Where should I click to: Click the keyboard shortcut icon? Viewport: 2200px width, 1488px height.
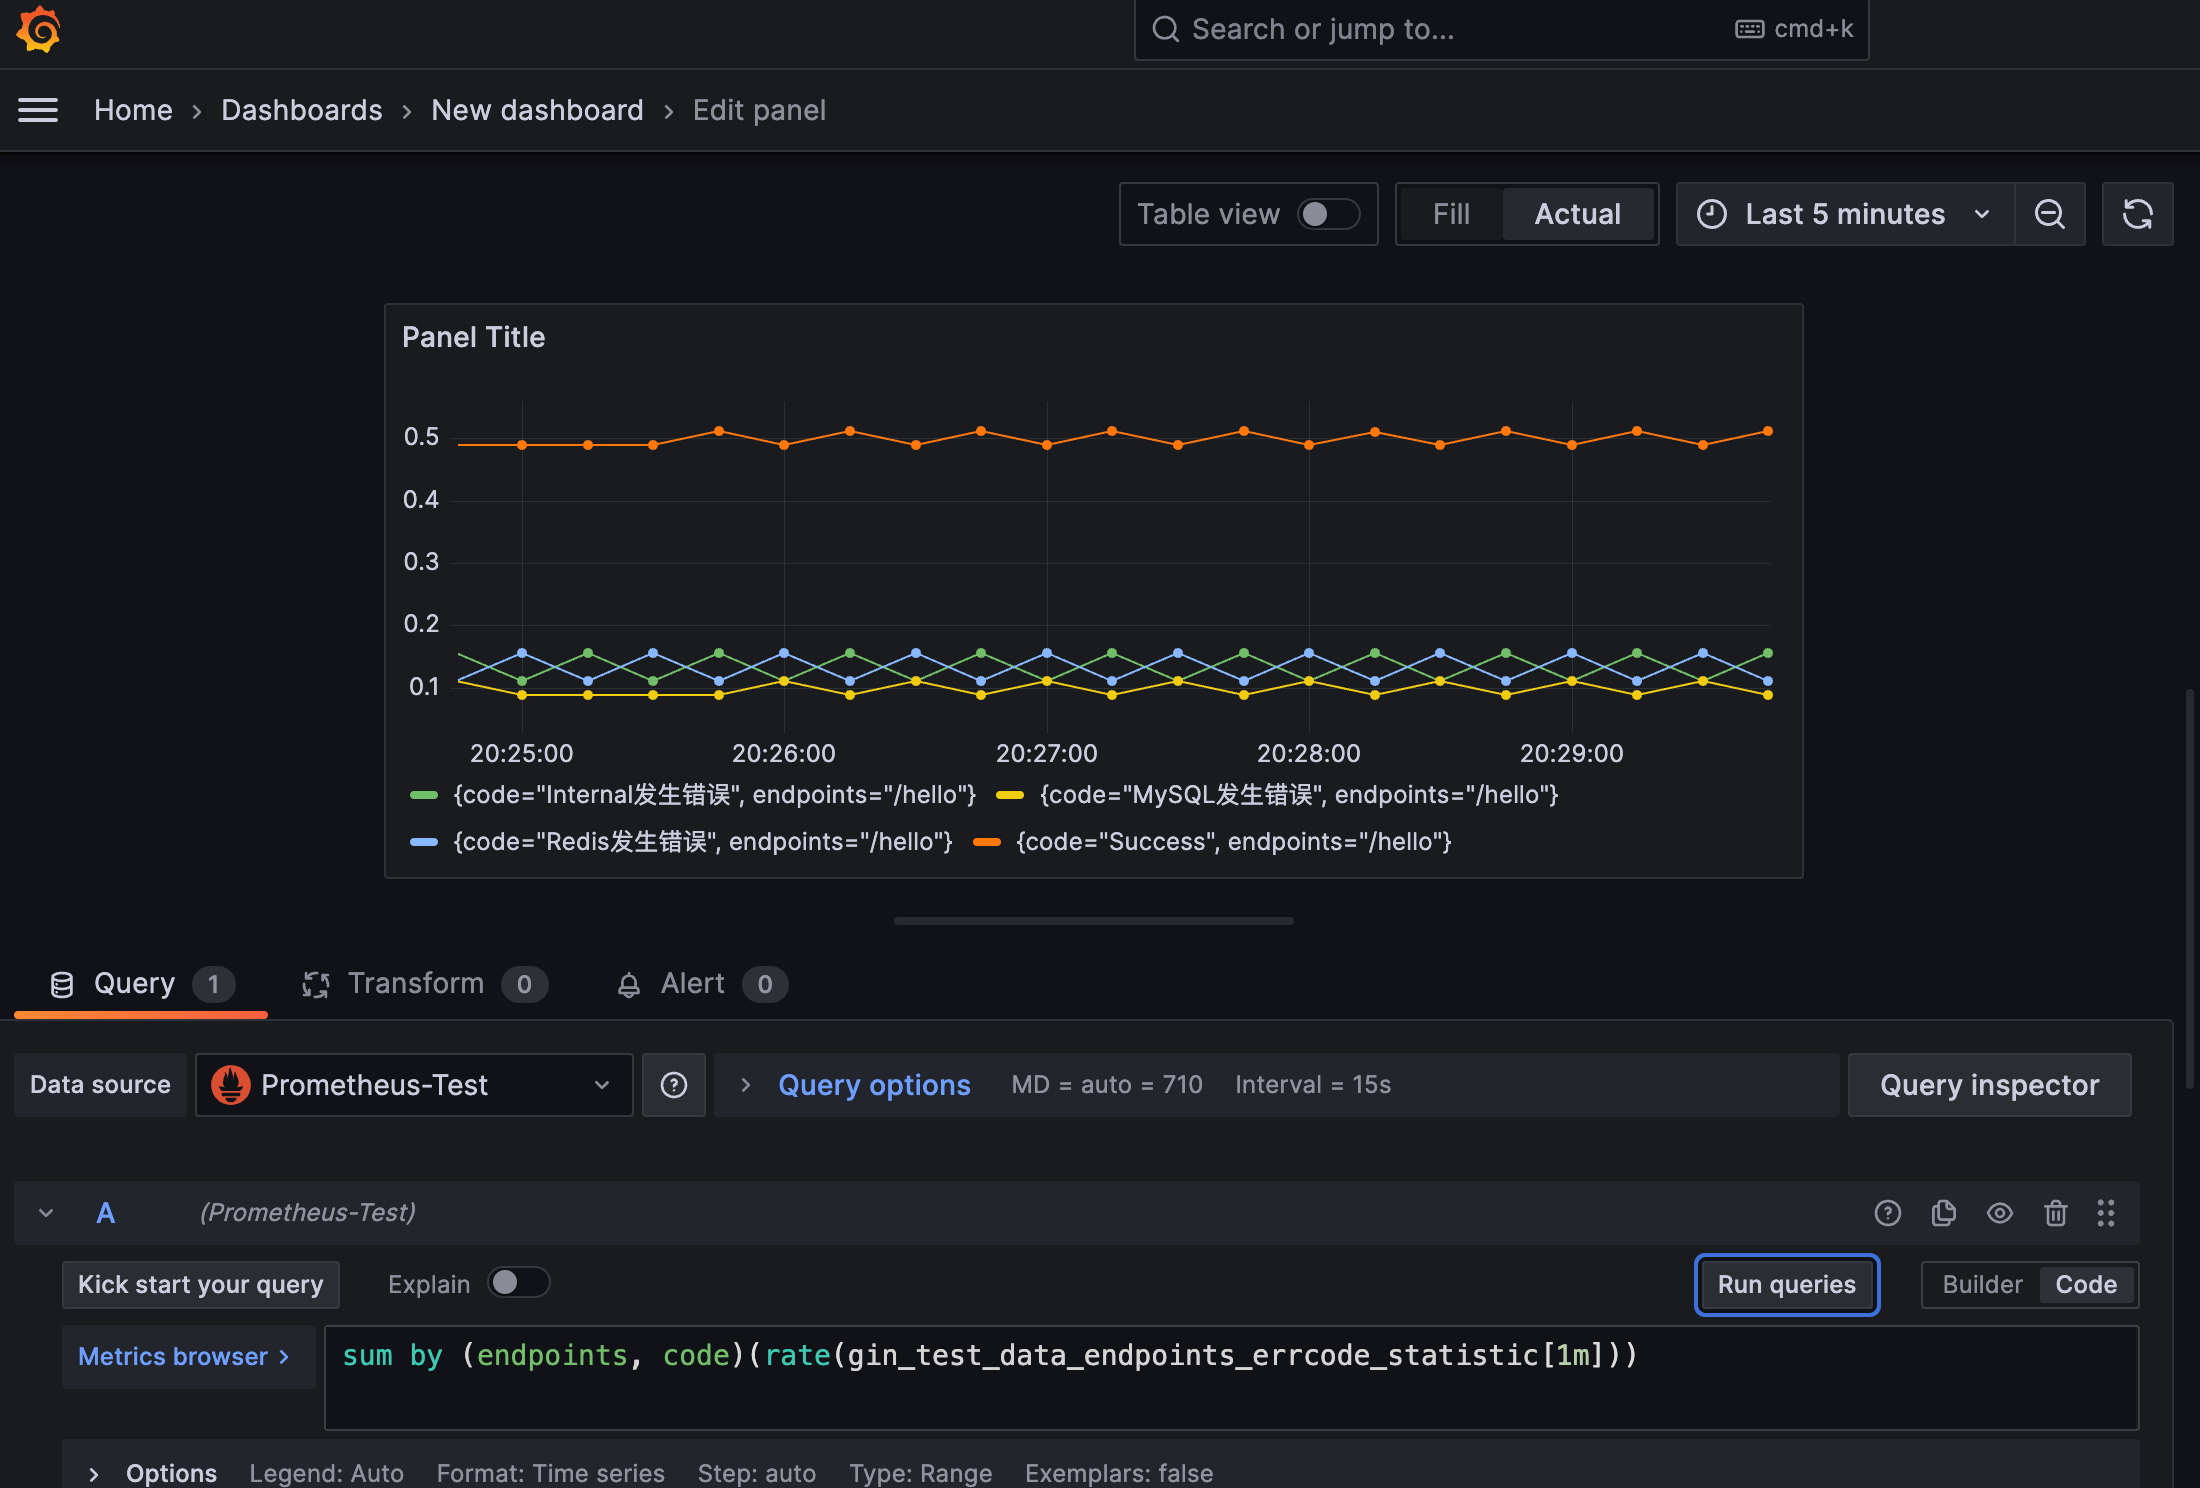pyautogui.click(x=1749, y=29)
